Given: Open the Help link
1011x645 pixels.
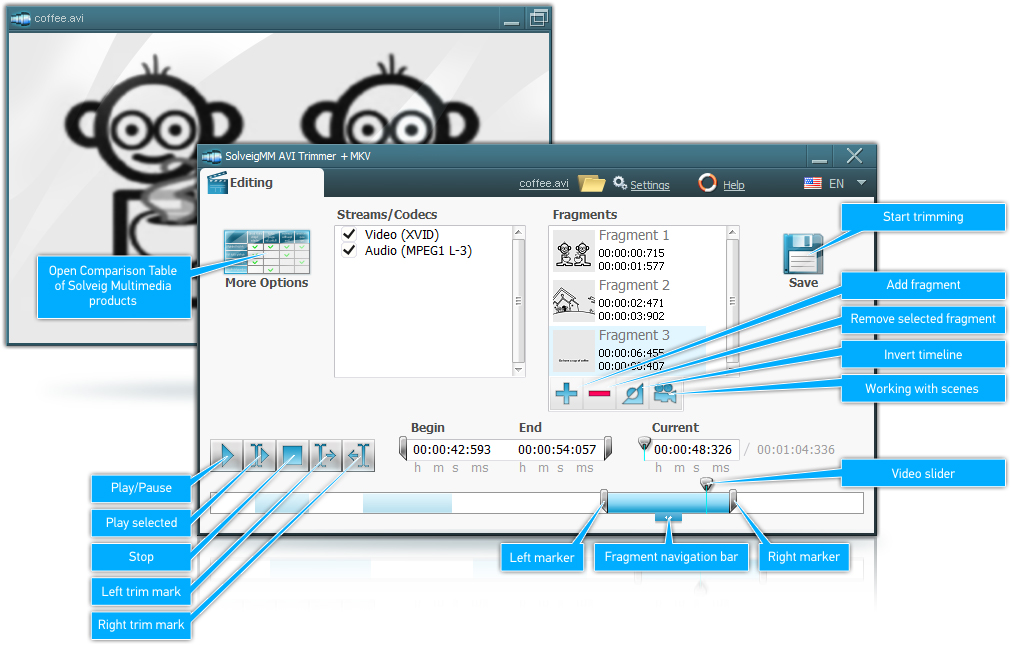Looking at the screenshot, I should 734,185.
